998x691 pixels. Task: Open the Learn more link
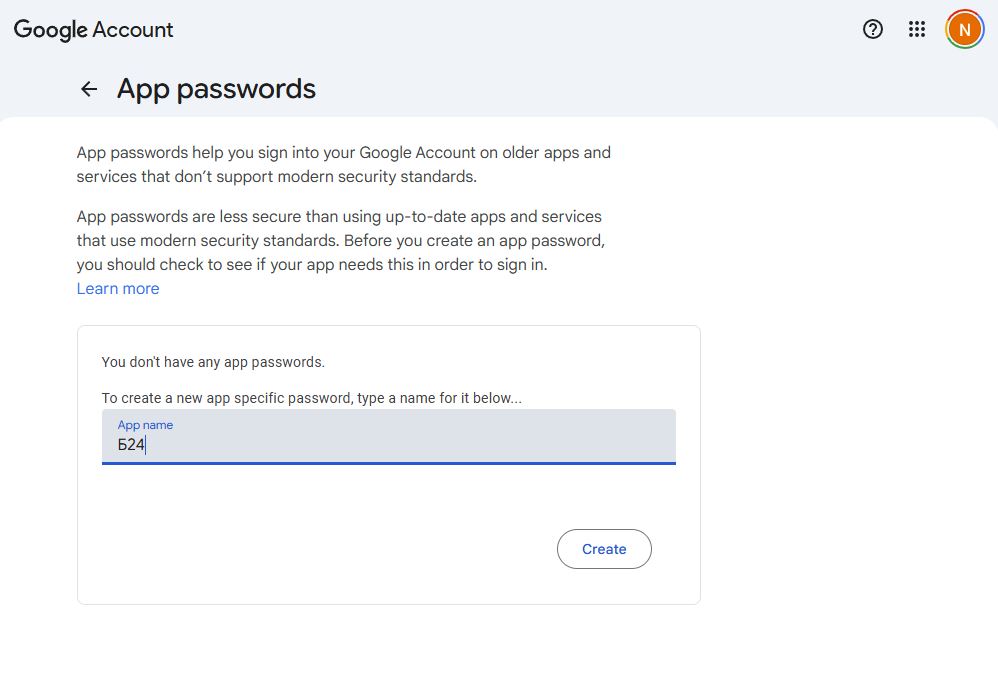tap(117, 288)
